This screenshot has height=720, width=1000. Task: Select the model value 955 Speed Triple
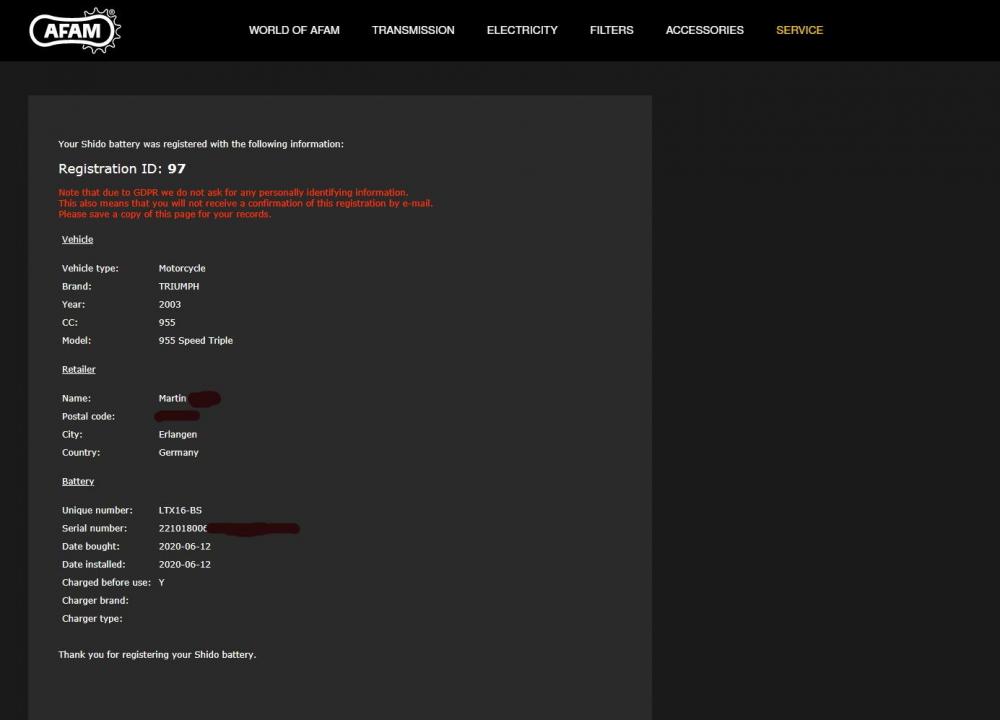click(x=196, y=341)
